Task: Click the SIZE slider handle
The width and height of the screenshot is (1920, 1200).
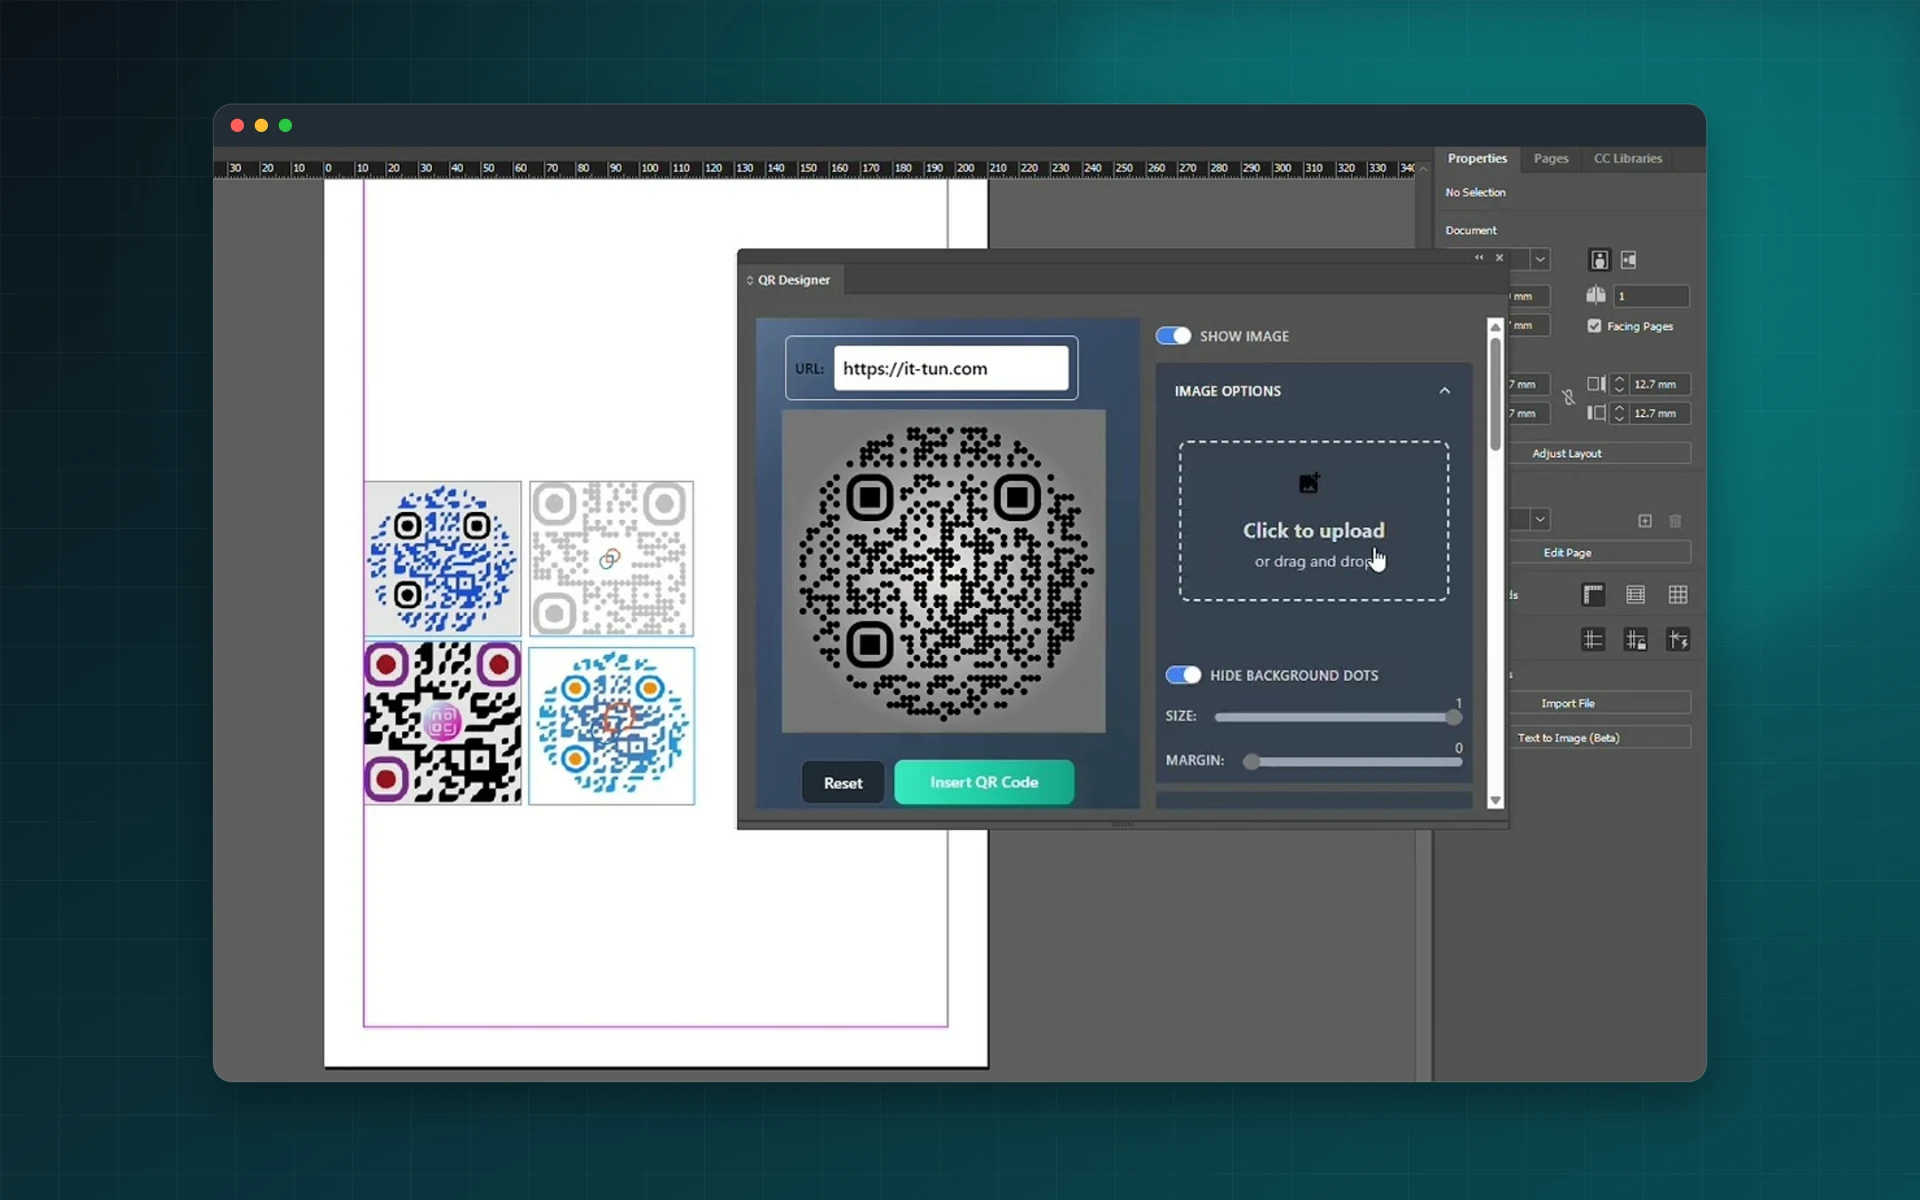Action: pyautogui.click(x=1454, y=717)
